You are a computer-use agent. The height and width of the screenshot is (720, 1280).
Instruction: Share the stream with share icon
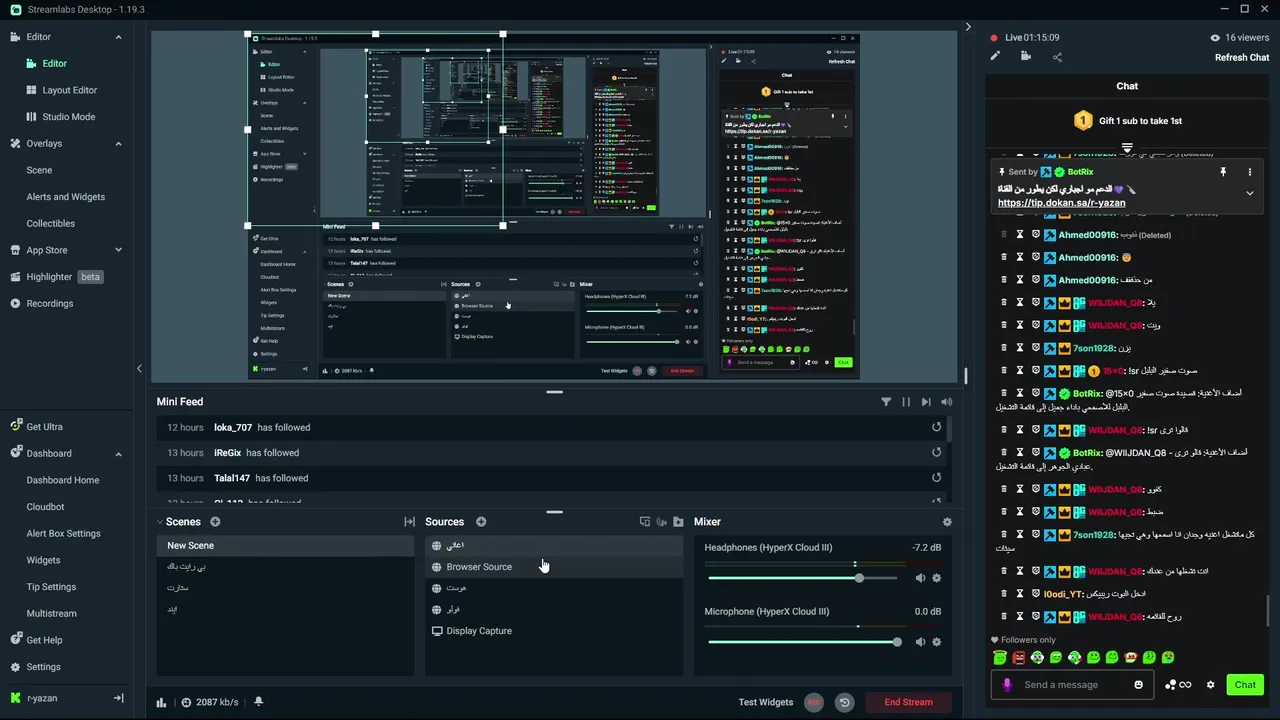1057,57
